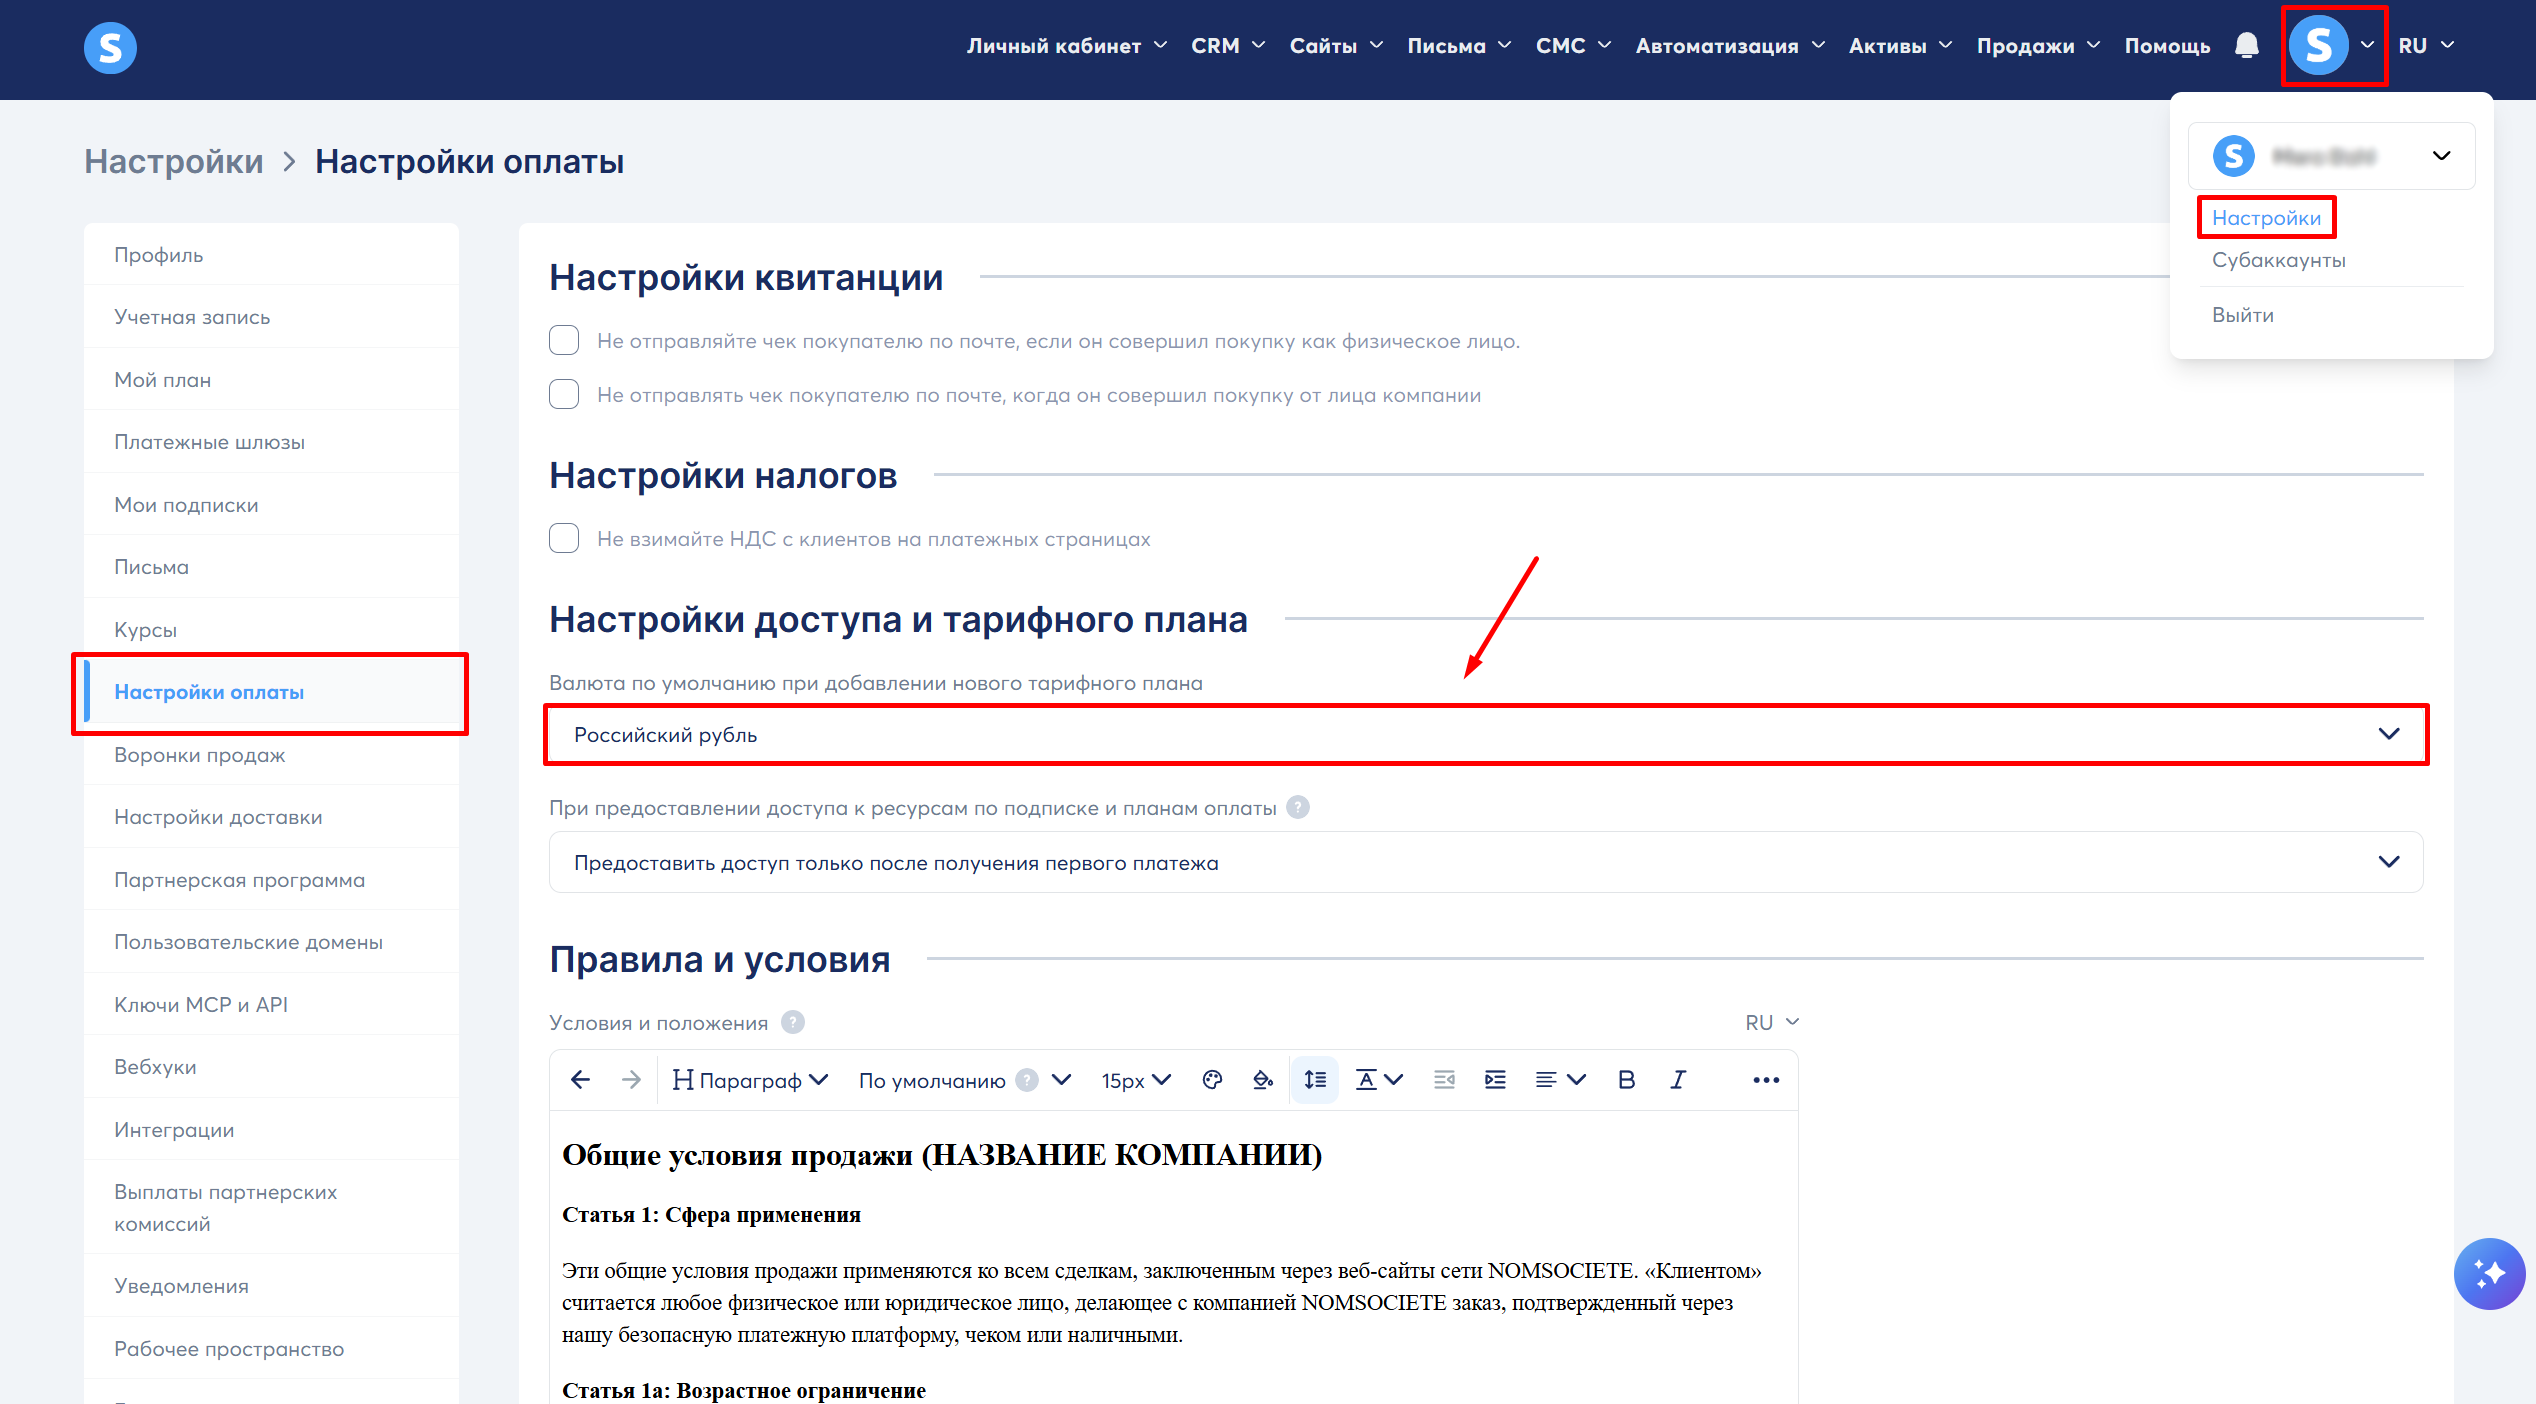Open more editor options (three dots)
Screen dimensions: 2536x1404
pyautogui.click(x=1766, y=1080)
